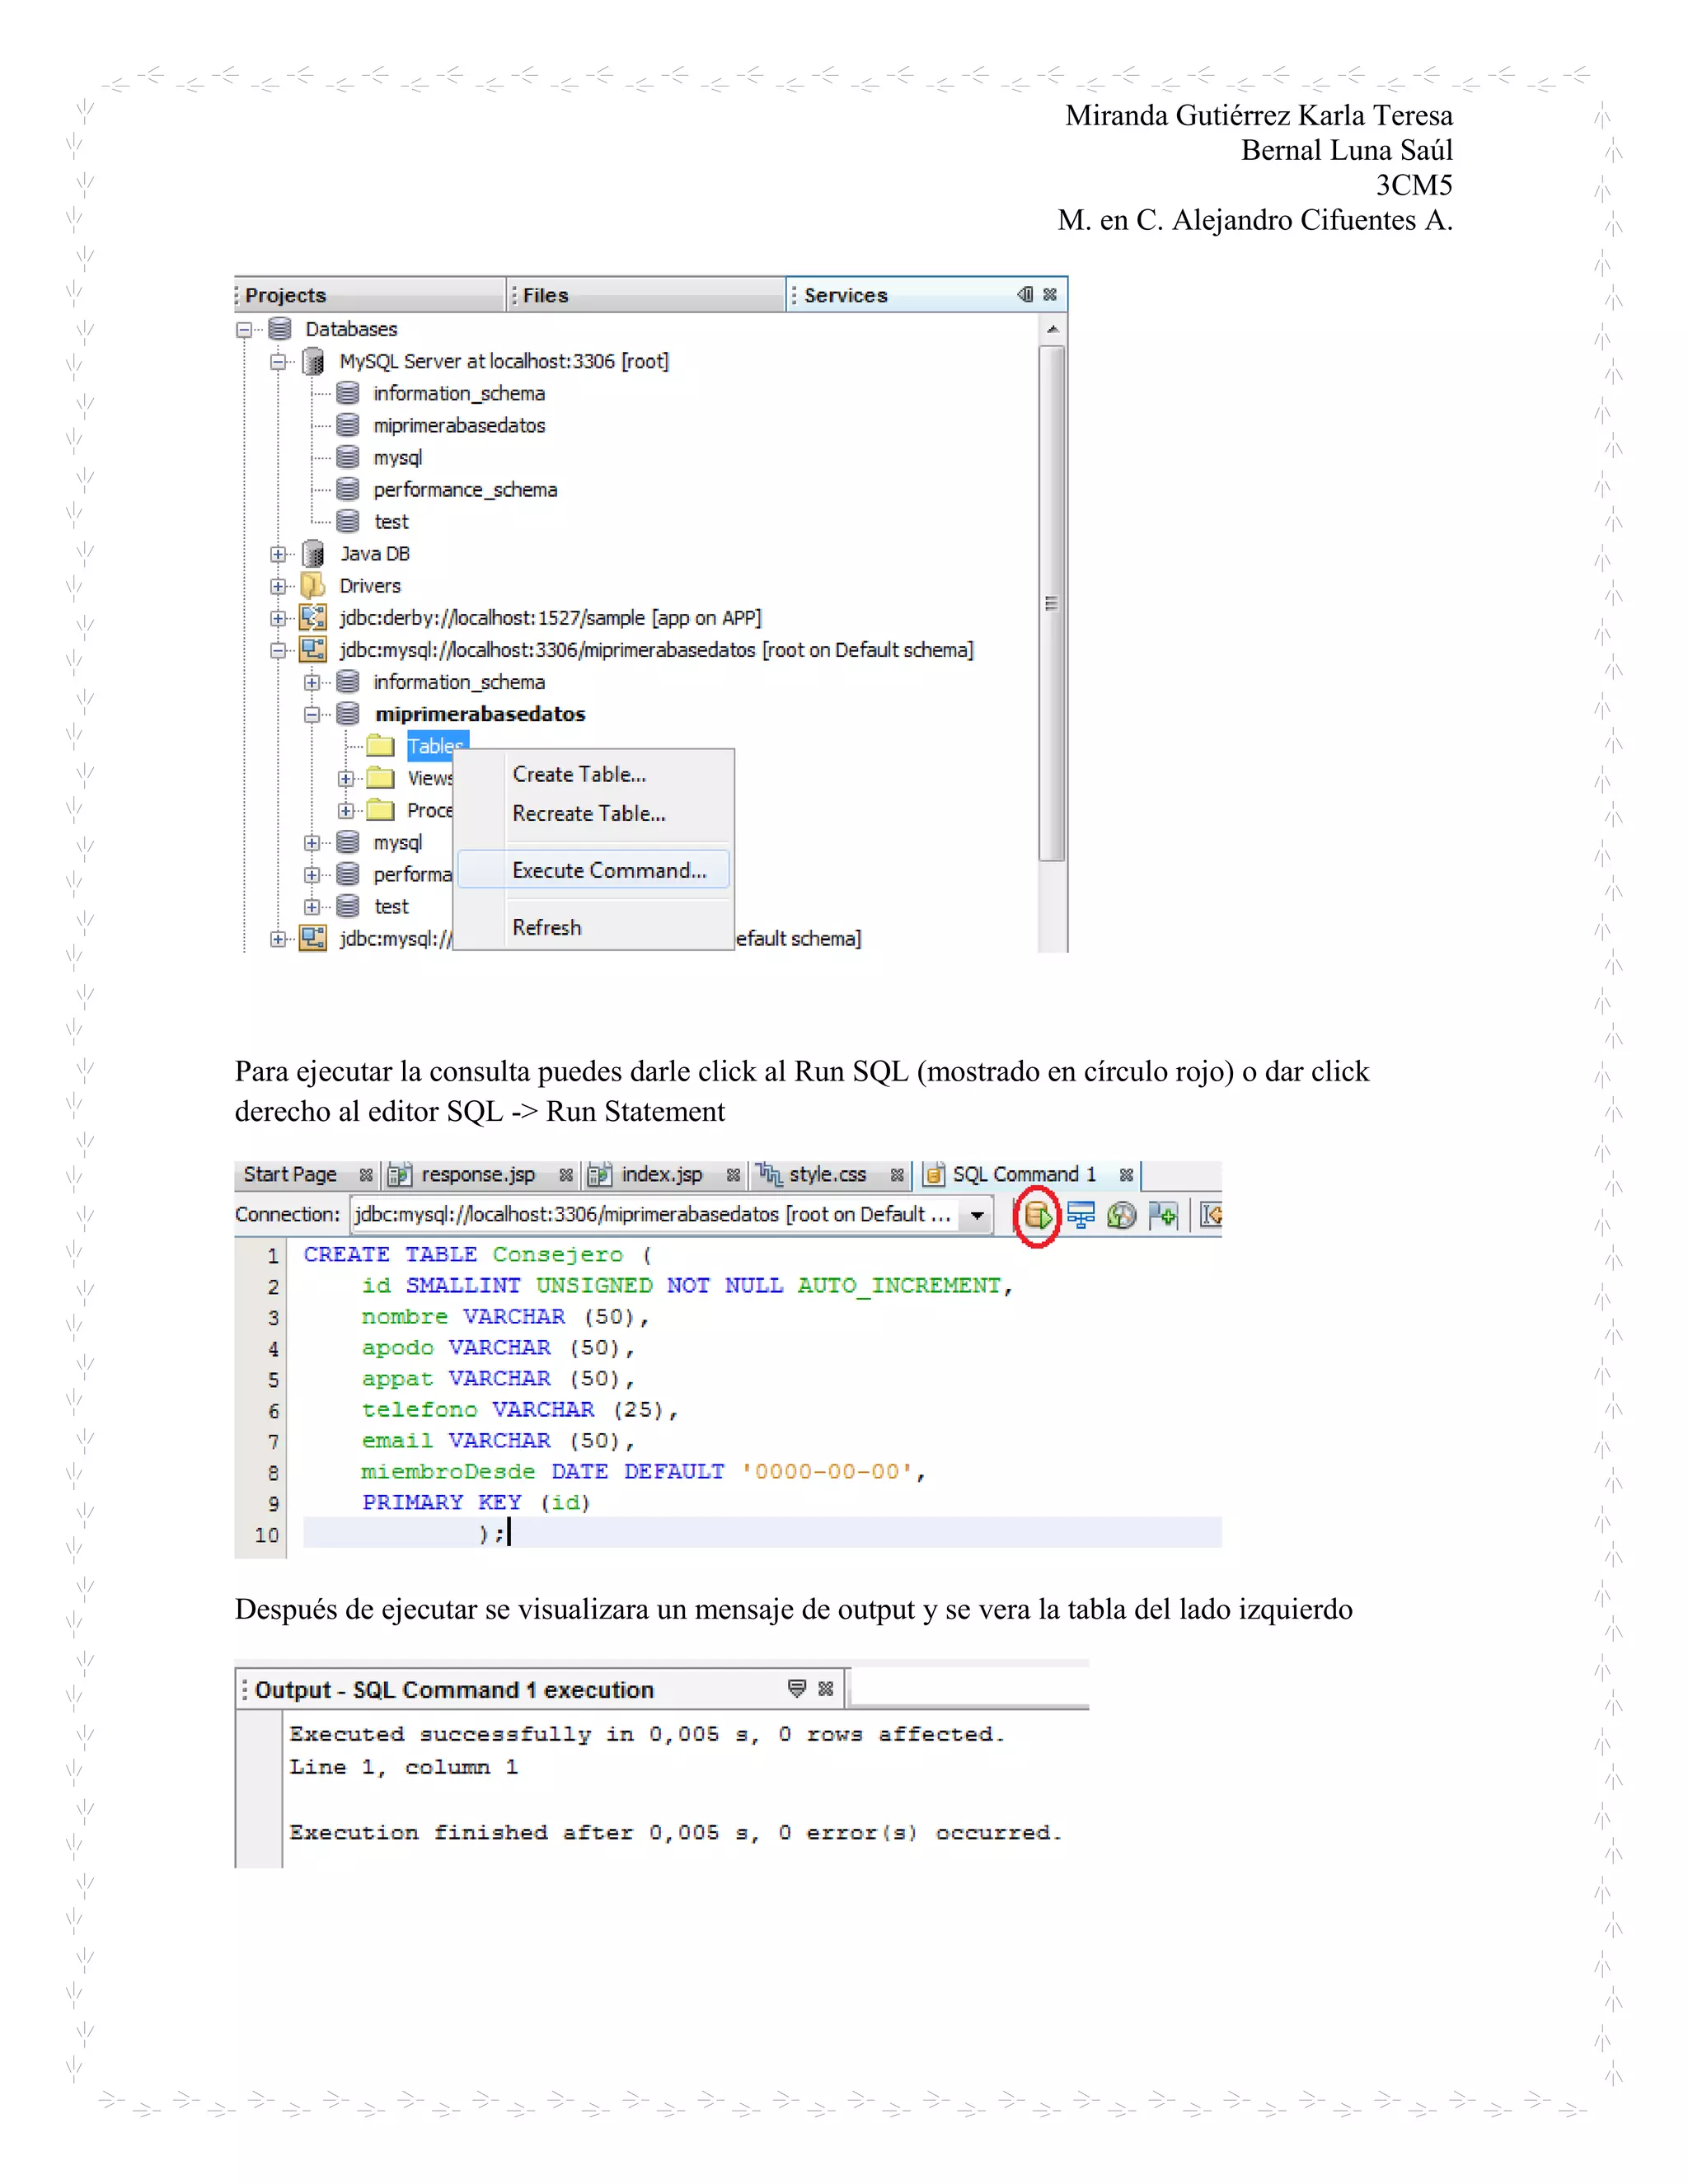Expand the Java DB node
This screenshot has width=1688, height=2184.
[277, 554]
